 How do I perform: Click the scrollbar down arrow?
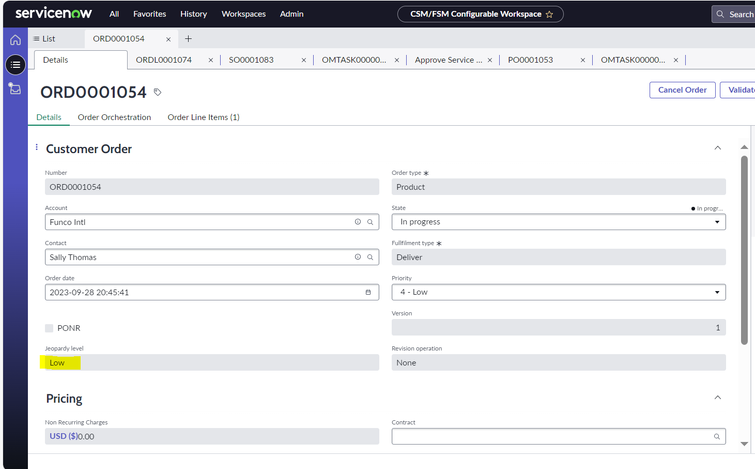pyautogui.click(x=744, y=444)
